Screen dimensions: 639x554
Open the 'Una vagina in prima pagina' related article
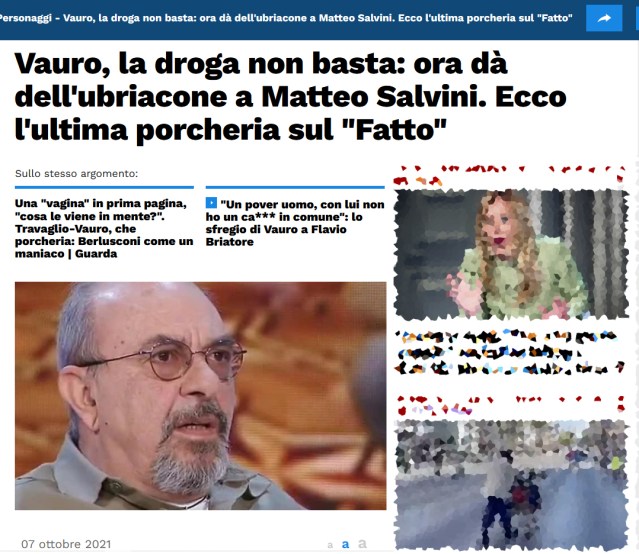(104, 229)
